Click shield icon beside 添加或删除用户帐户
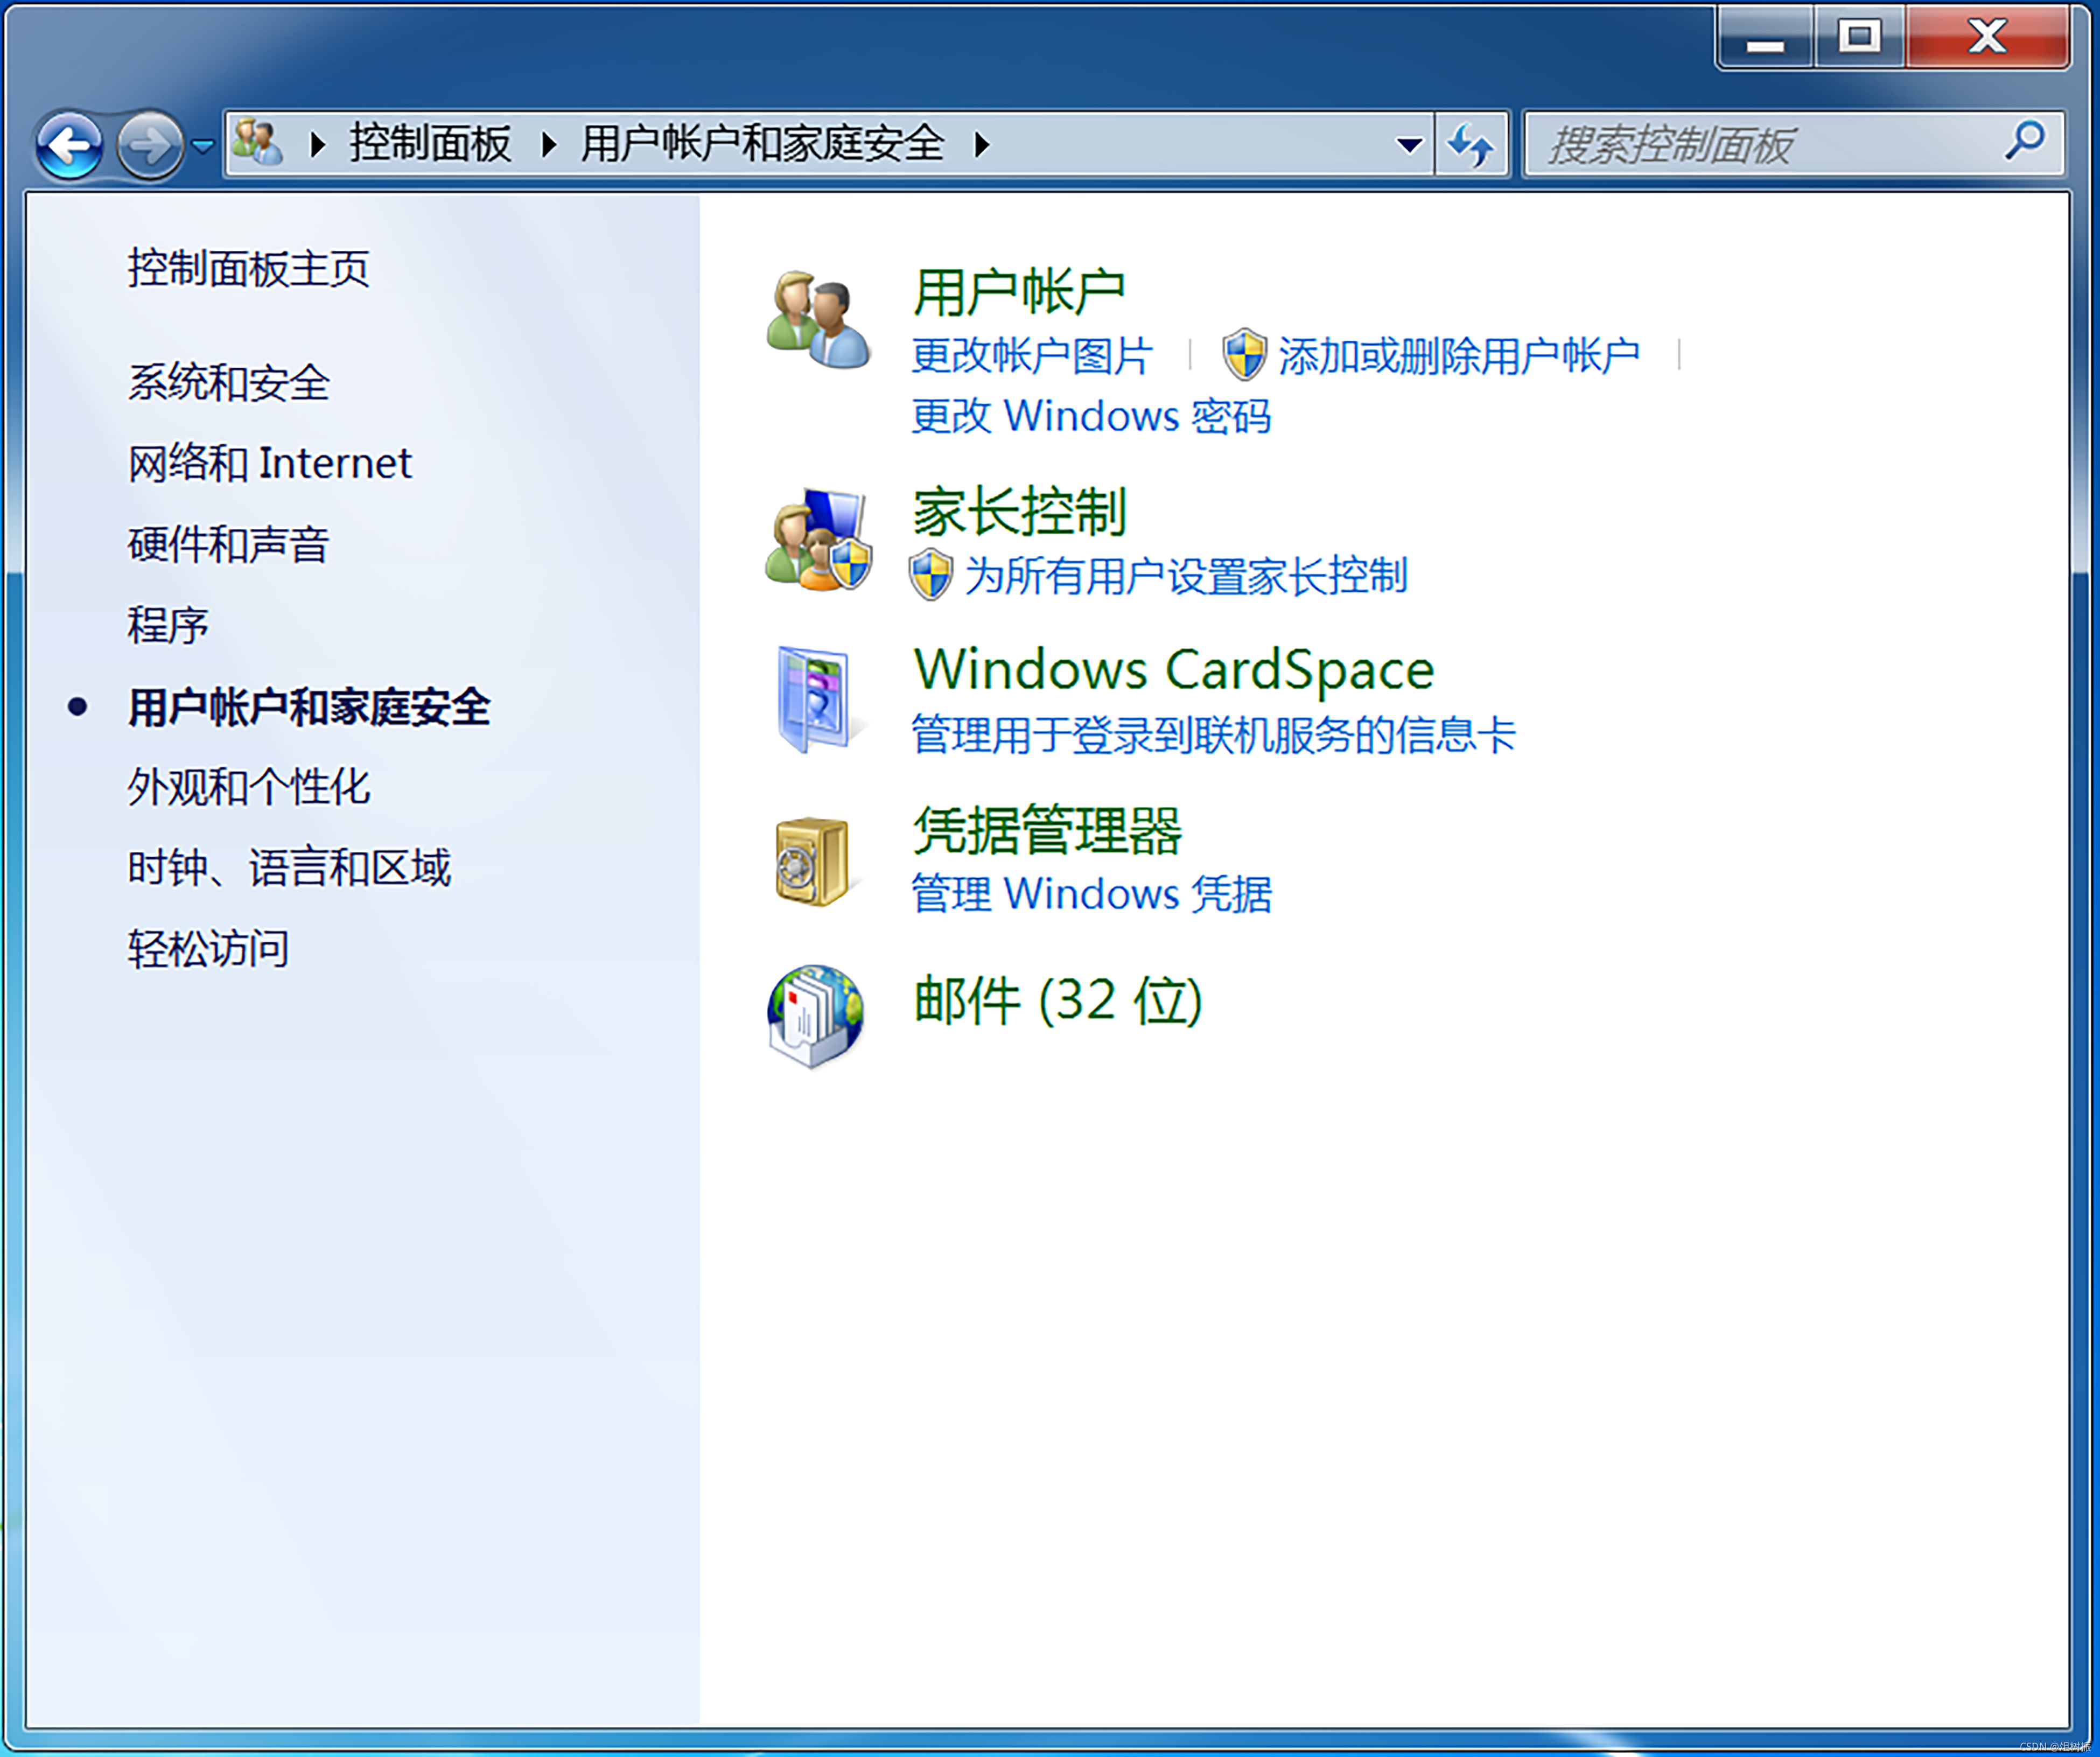The height and width of the screenshot is (1757, 2100). click(x=1244, y=355)
